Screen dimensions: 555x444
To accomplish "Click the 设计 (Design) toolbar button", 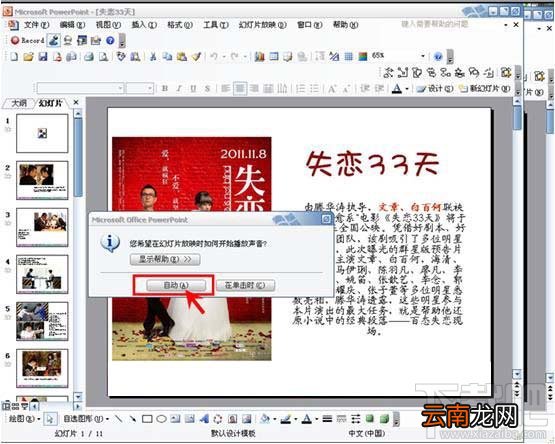I will coord(435,89).
